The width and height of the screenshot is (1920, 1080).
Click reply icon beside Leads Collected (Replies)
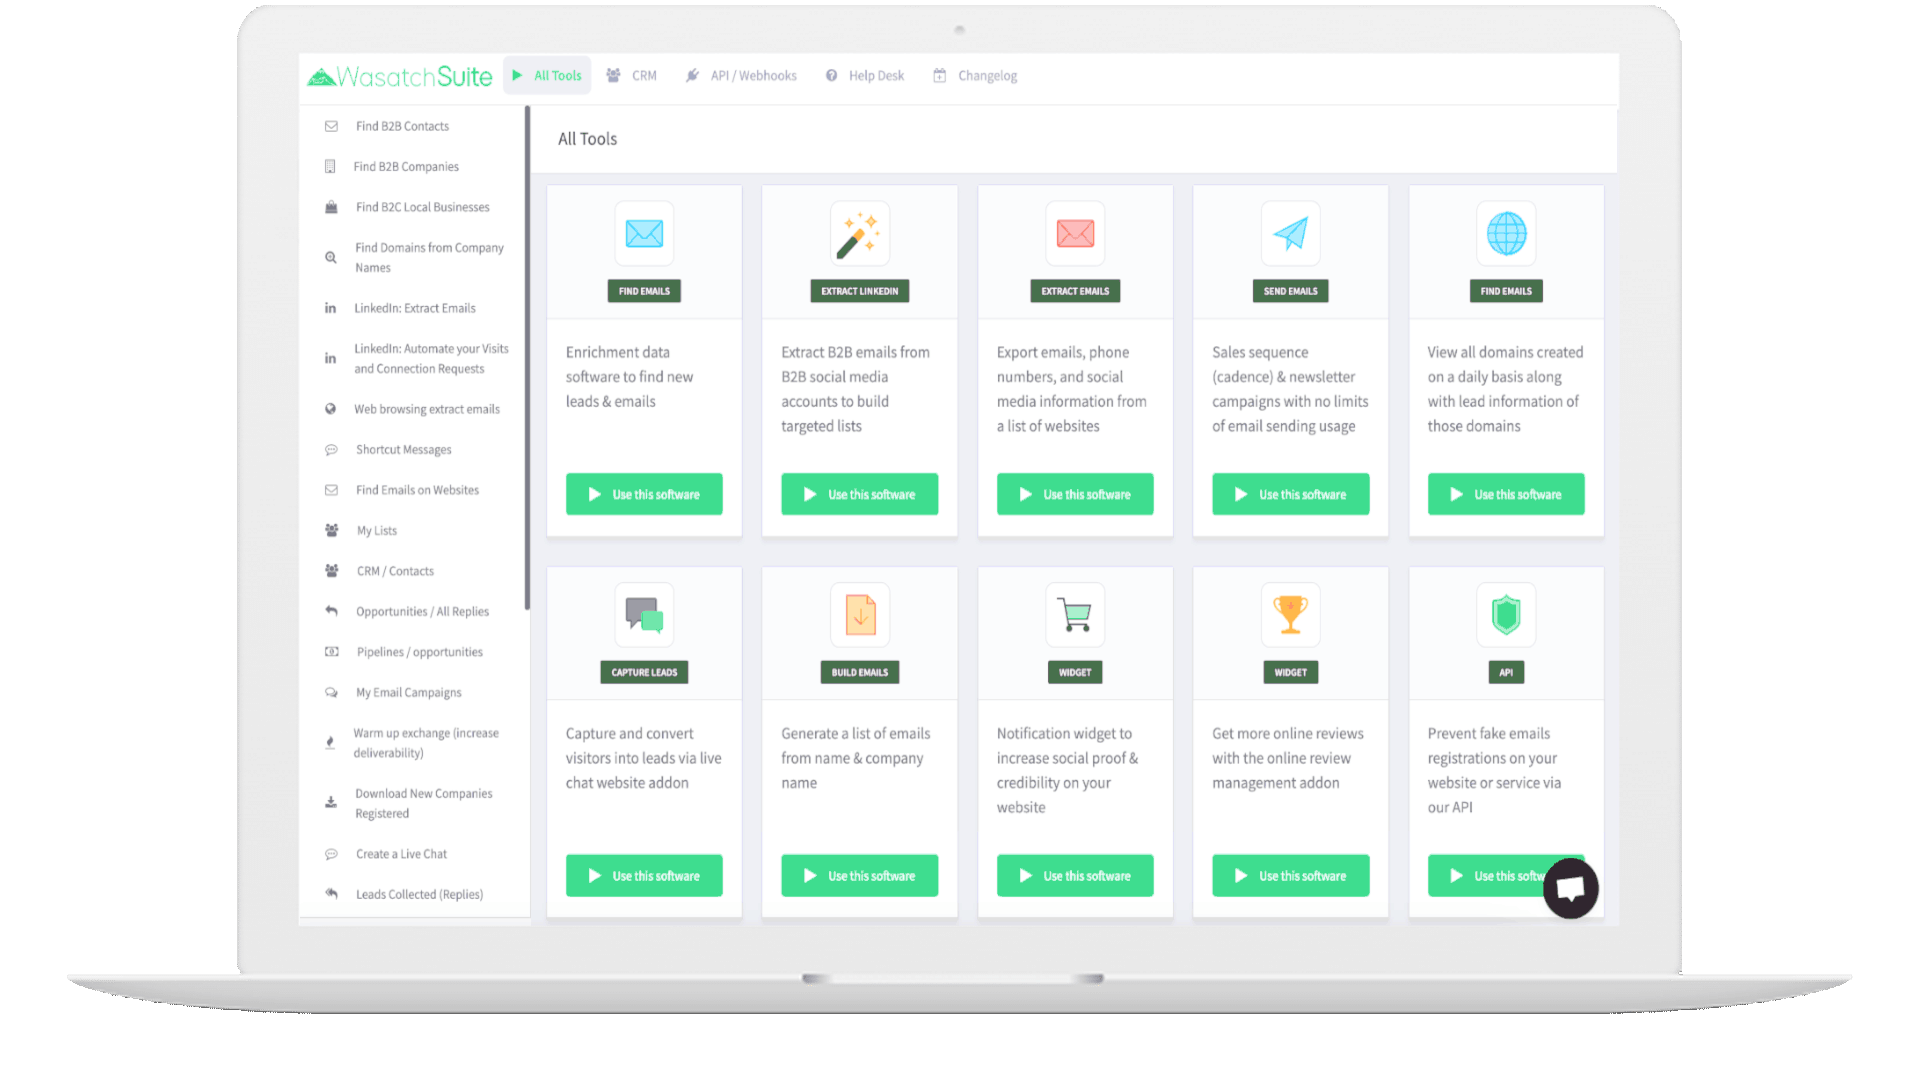tap(331, 894)
